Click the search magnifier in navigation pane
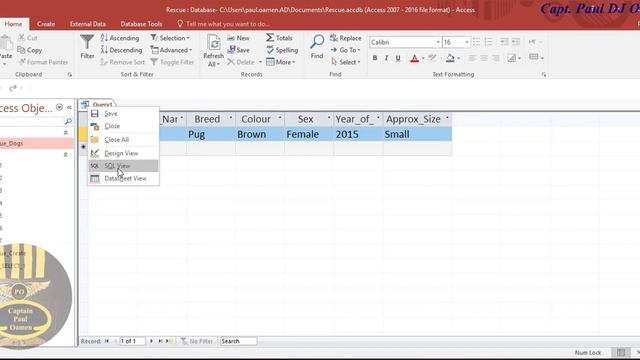Viewport: 640px width, 360px height. point(68,121)
